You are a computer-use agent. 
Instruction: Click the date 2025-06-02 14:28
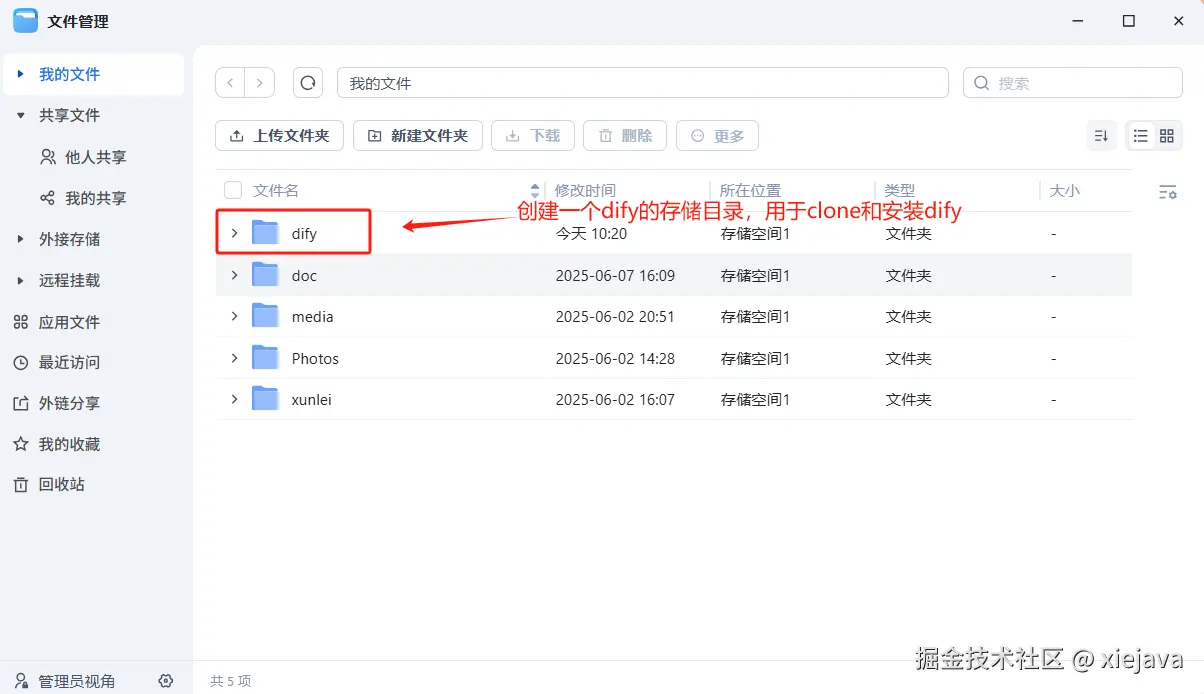[x=615, y=358]
